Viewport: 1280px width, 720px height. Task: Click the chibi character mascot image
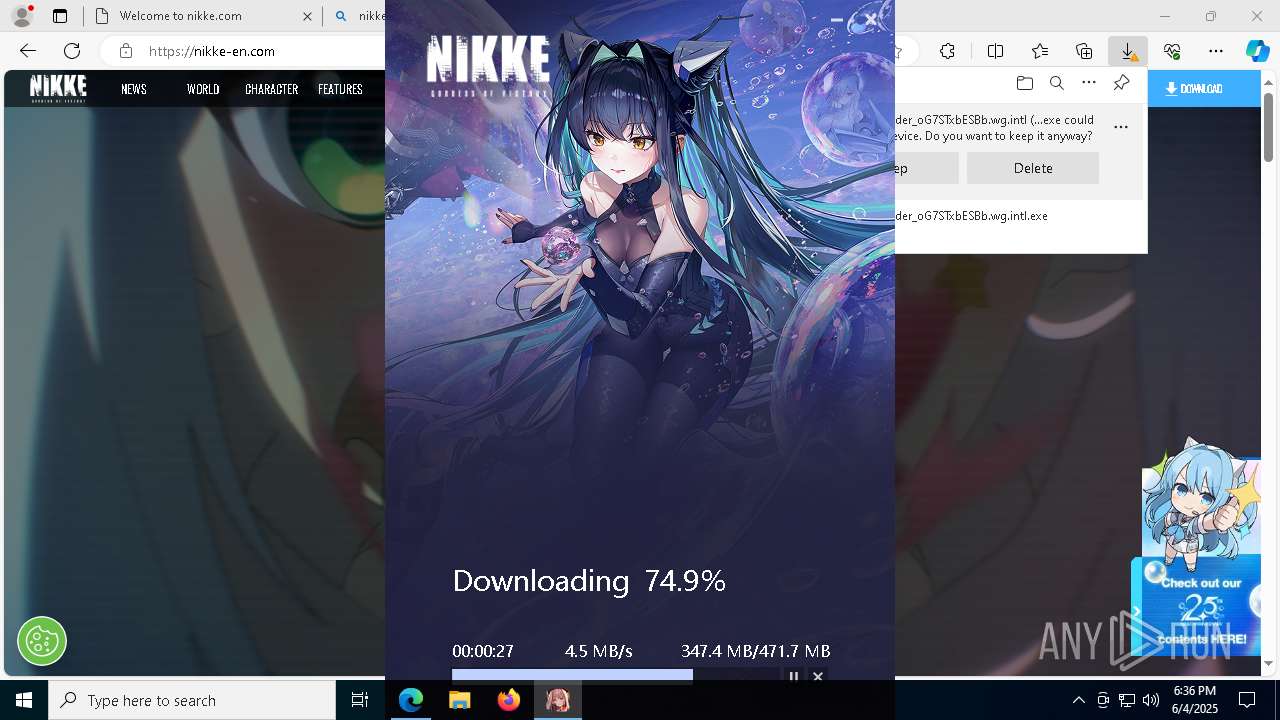(x=1200, y=505)
